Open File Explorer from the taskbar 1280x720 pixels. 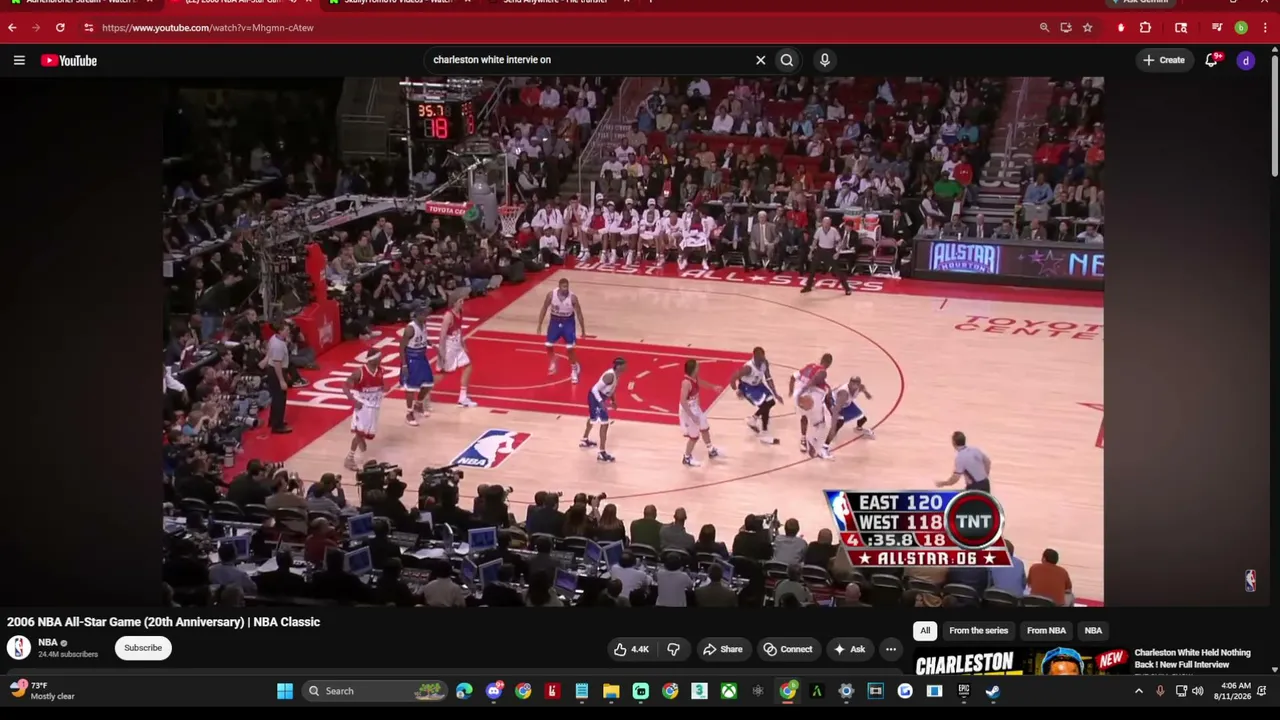pyautogui.click(x=611, y=691)
